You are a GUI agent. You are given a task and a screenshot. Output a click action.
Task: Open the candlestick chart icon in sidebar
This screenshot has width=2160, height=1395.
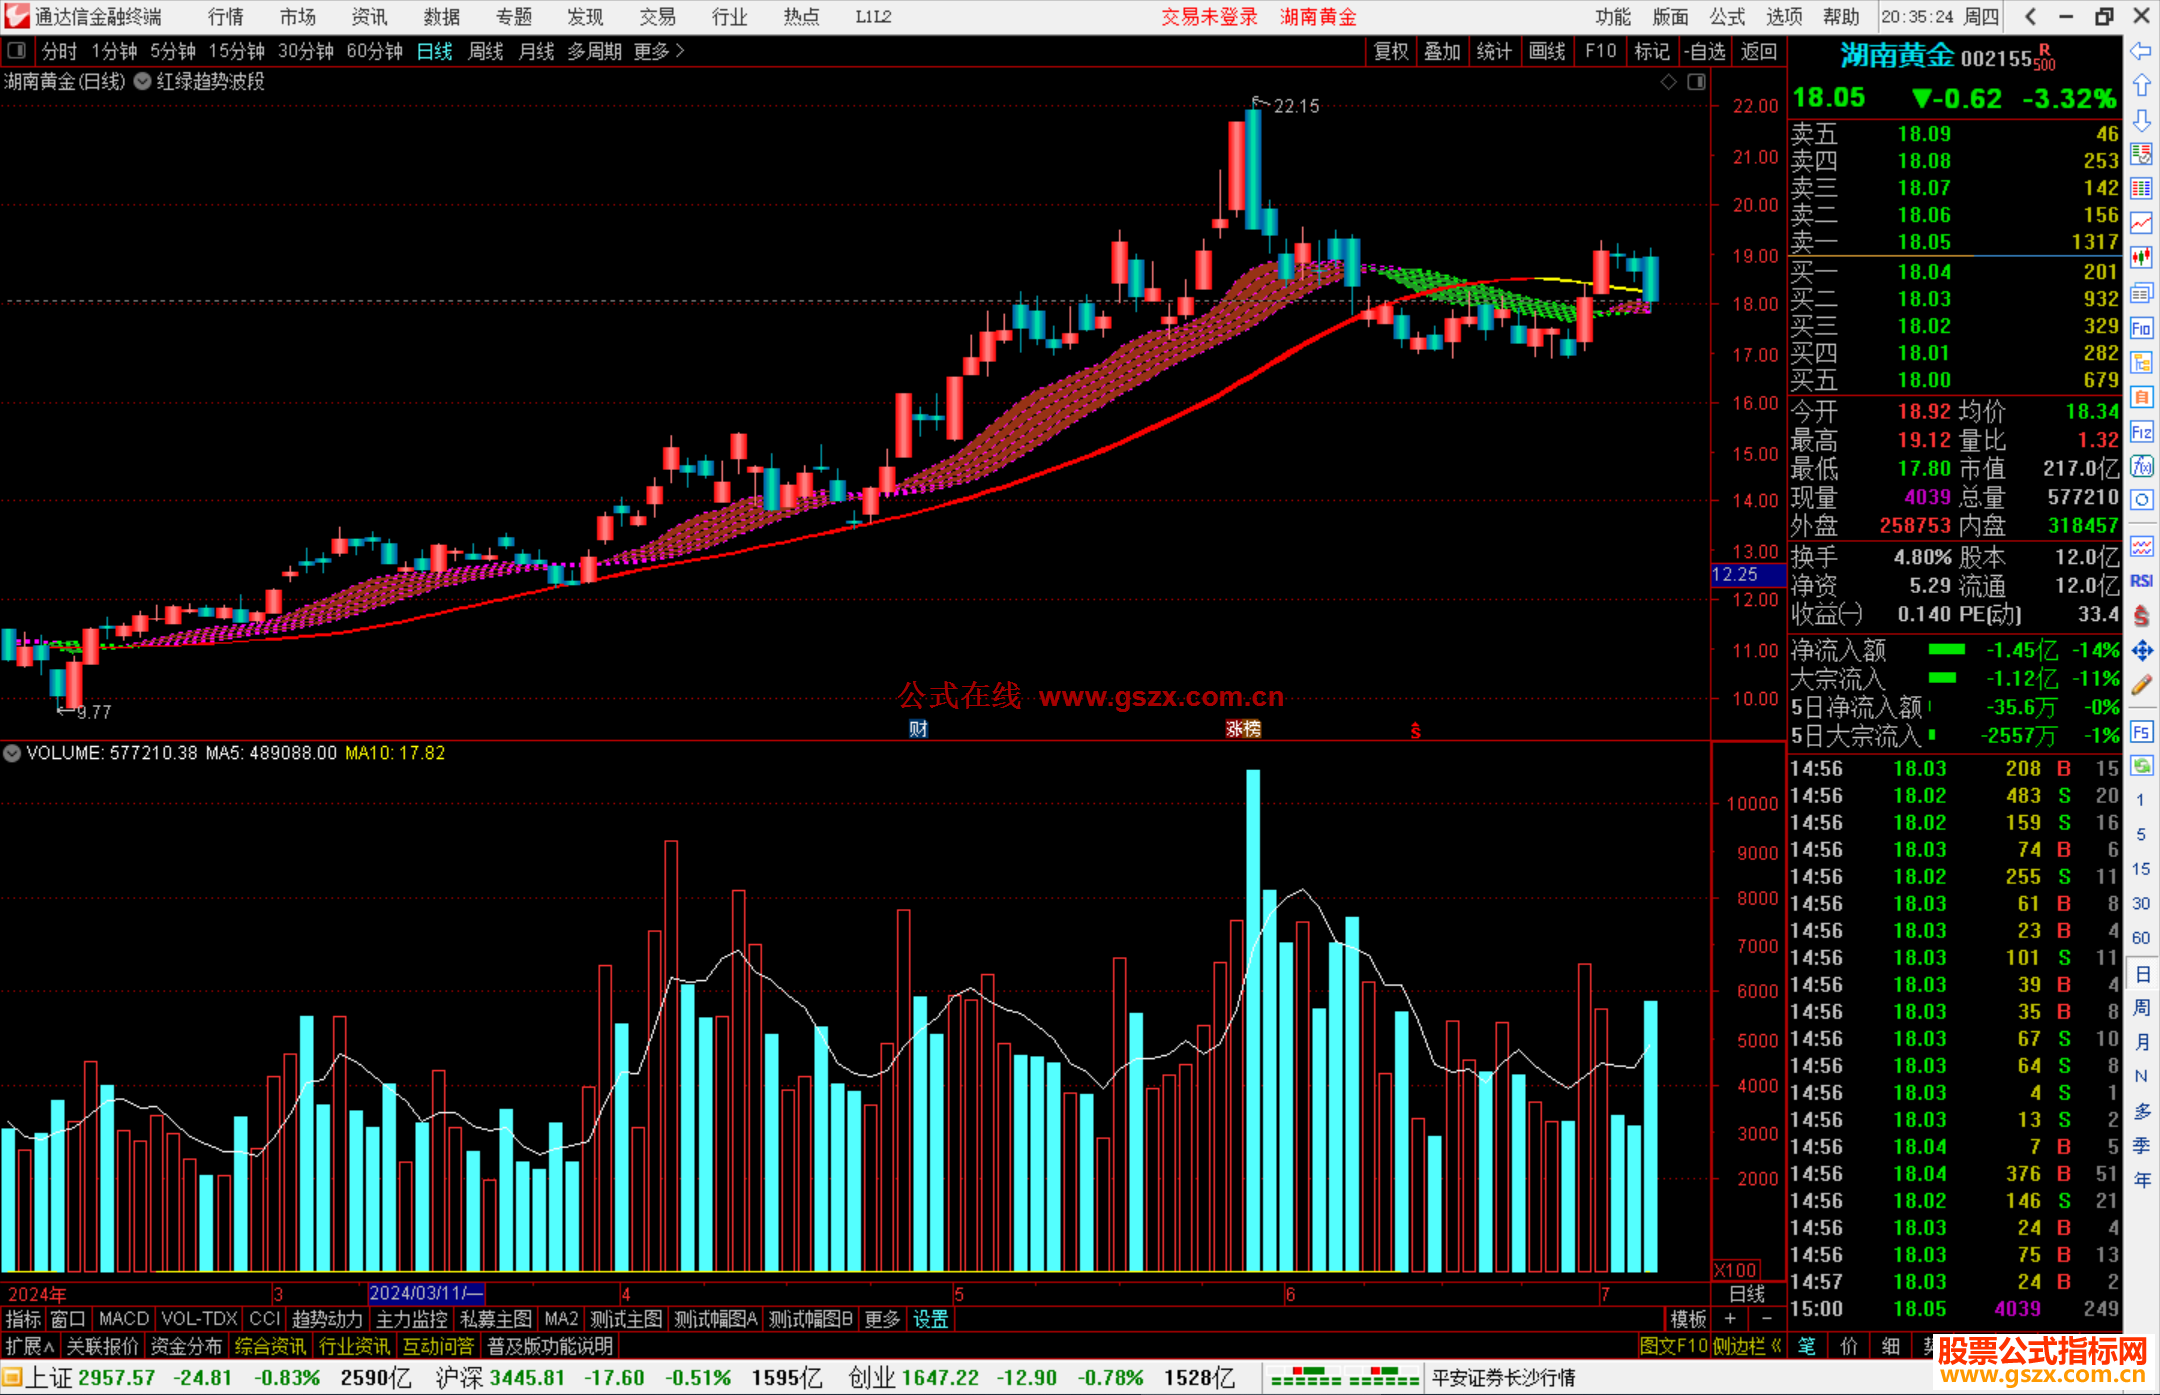(x=2141, y=258)
